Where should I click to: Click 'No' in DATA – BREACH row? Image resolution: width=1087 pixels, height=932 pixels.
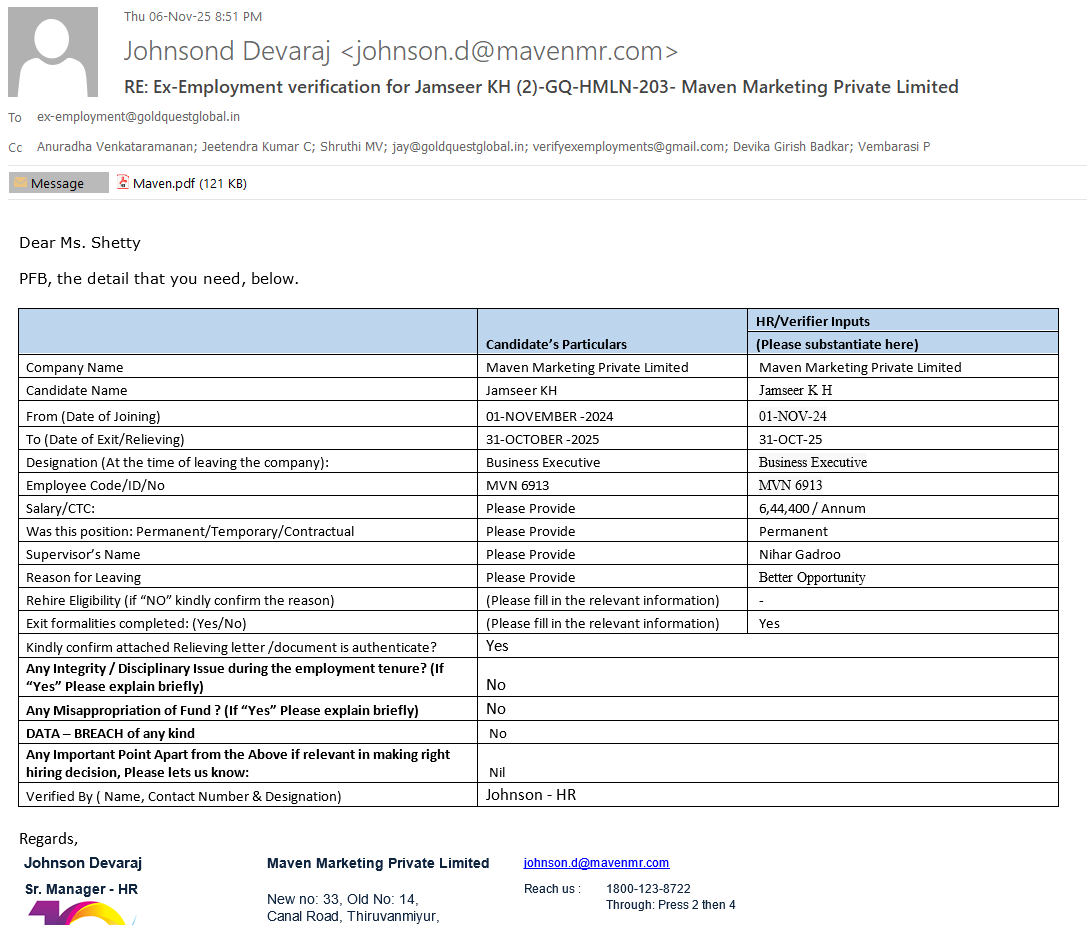(498, 734)
